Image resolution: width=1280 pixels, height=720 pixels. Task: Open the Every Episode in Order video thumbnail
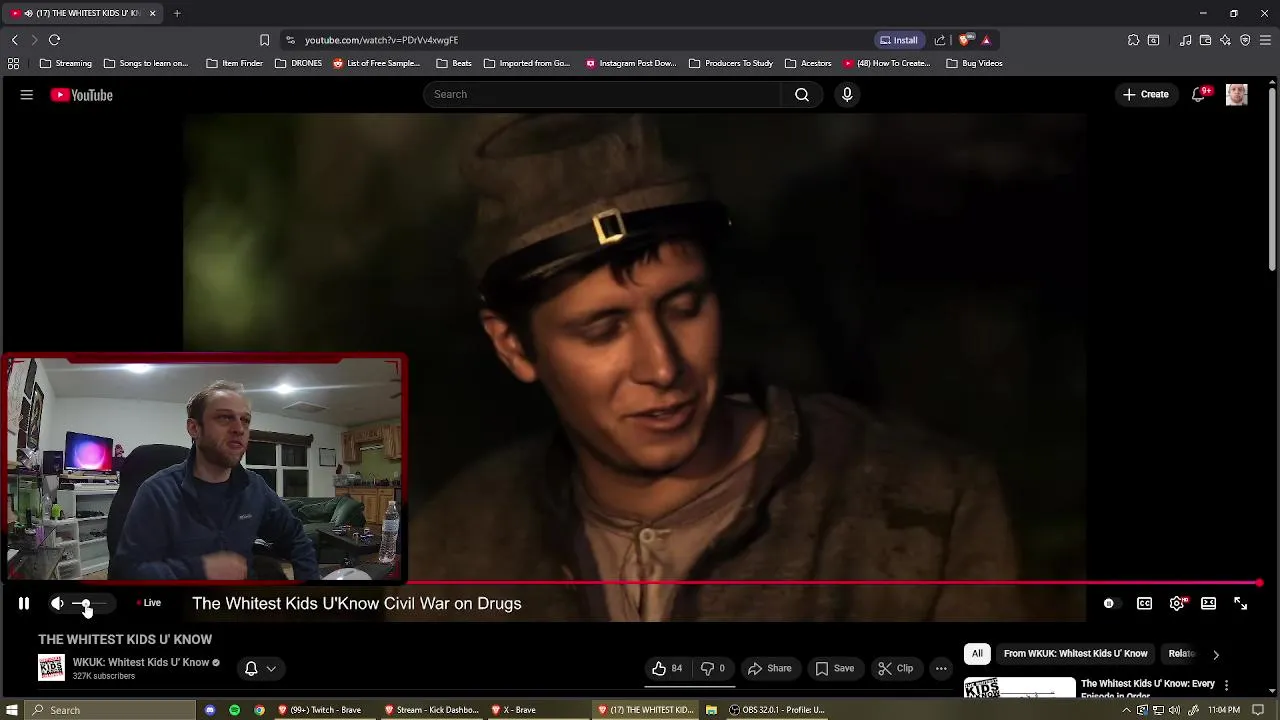[1019, 687]
